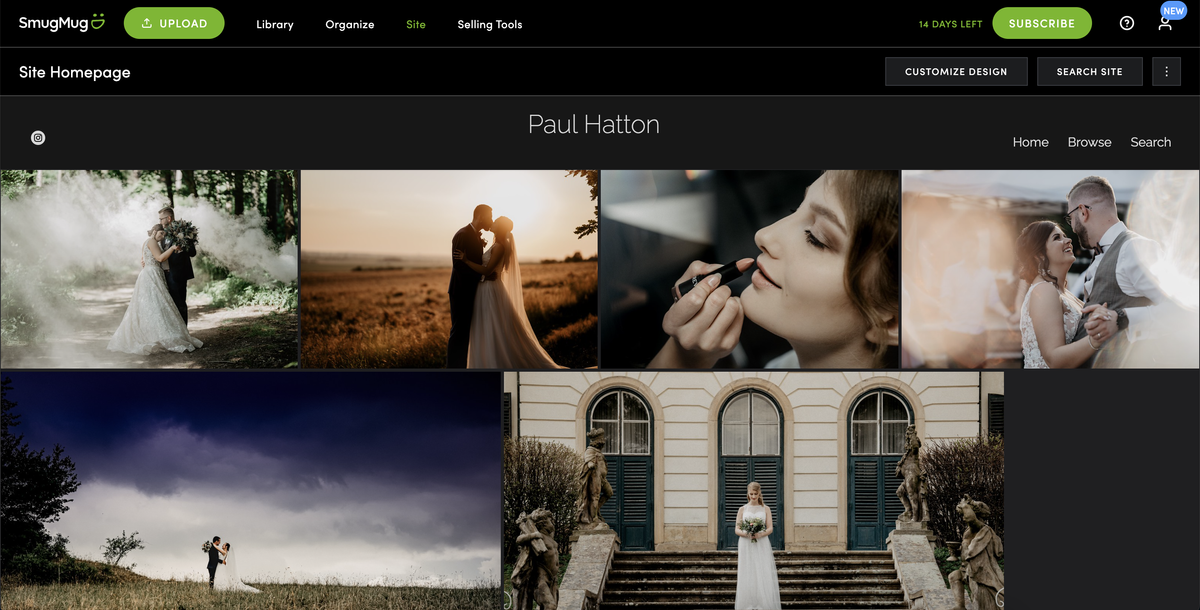Select the Browse navigation item
Image resolution: width=1200 pixels, height=610 pixels.
click(1089, 142)
